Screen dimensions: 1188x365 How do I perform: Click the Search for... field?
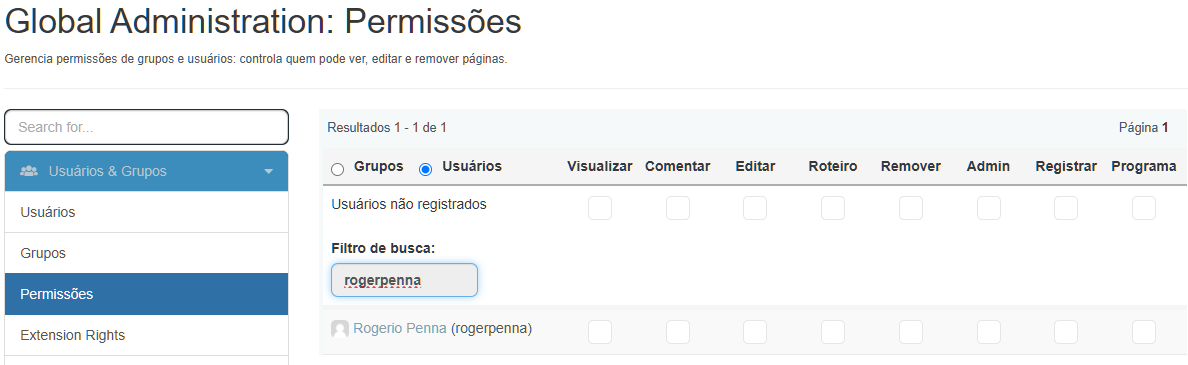tap(146, 127)
